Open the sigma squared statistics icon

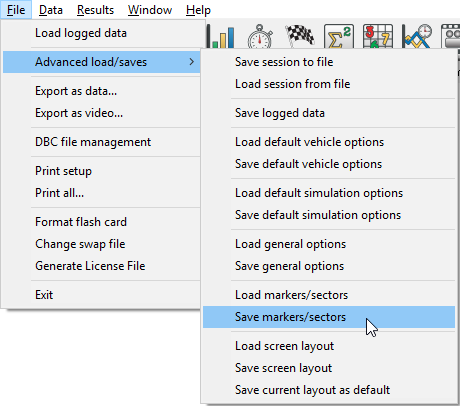[339, 36]
